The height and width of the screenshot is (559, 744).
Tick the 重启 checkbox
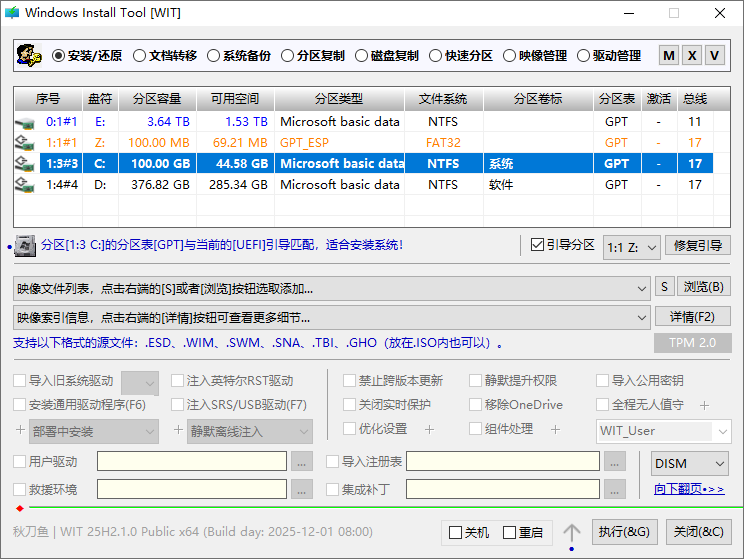click(509, 532)
